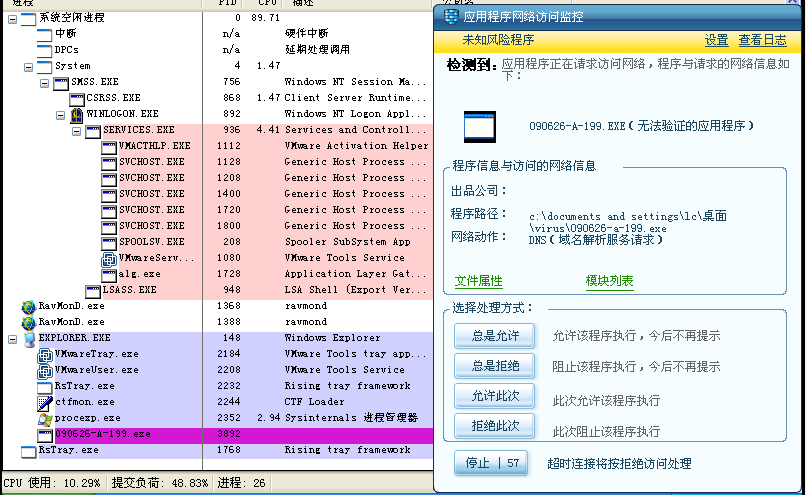Click the RsTray.exe icon for PID 1768

28,452
